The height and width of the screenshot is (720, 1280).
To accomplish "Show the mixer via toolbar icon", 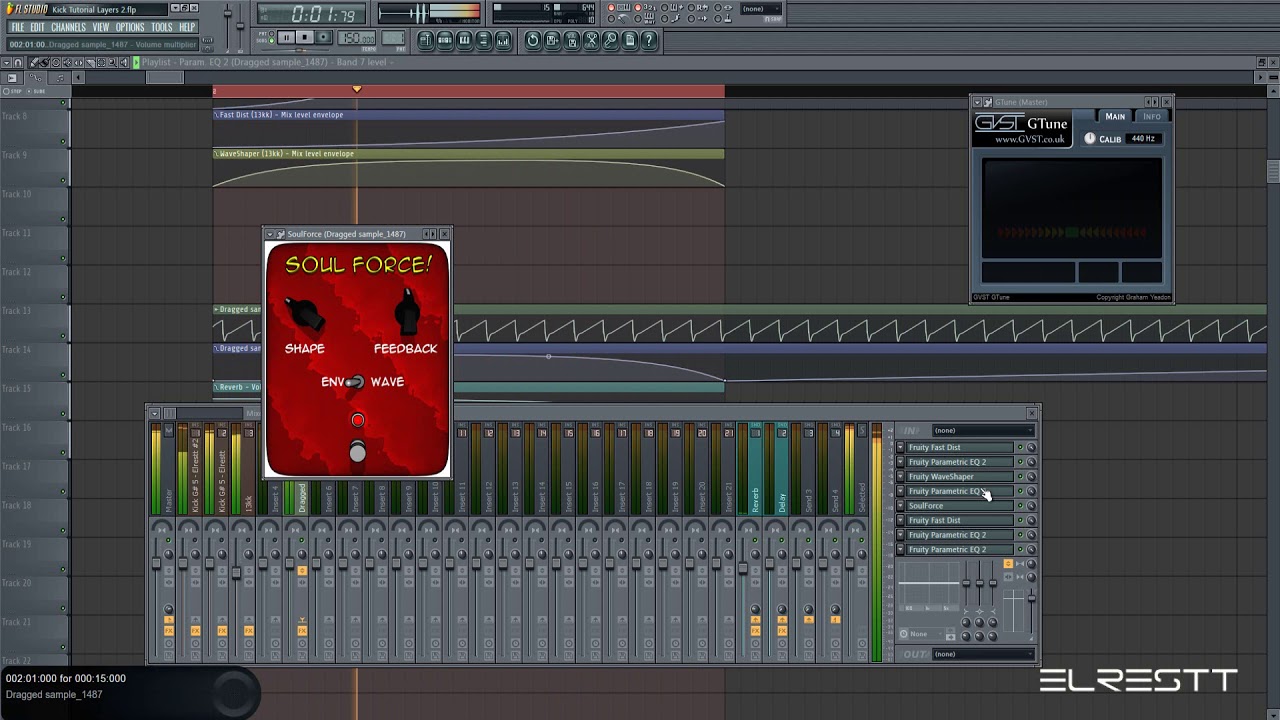I will 503,40.
